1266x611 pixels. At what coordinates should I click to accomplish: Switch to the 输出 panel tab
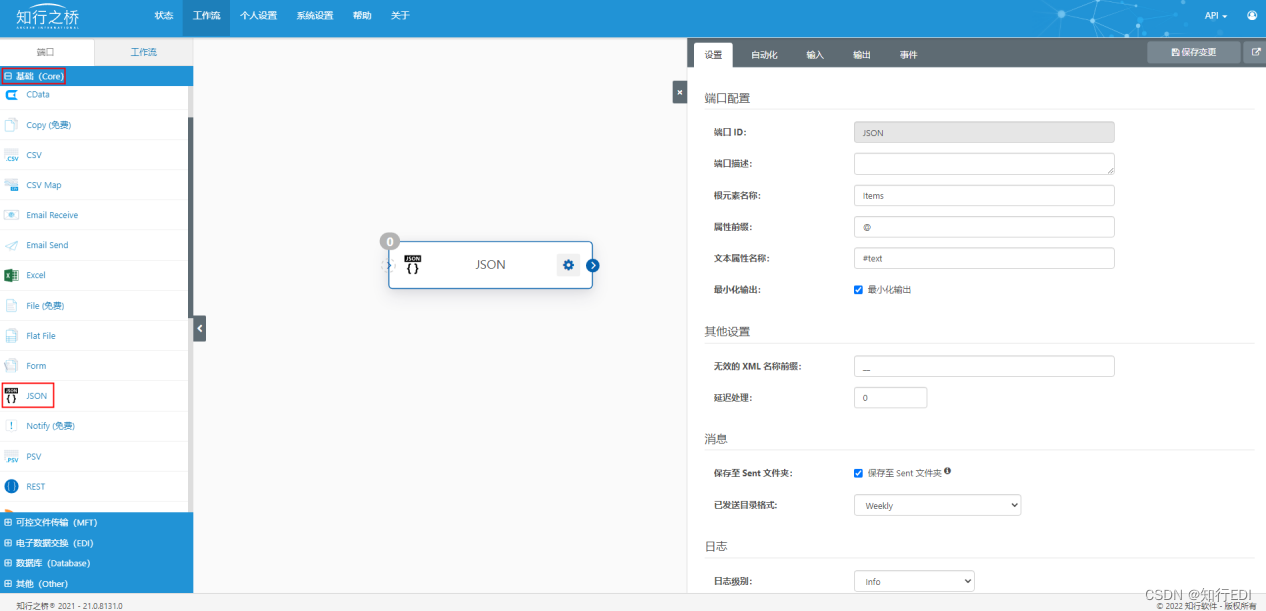862,55
